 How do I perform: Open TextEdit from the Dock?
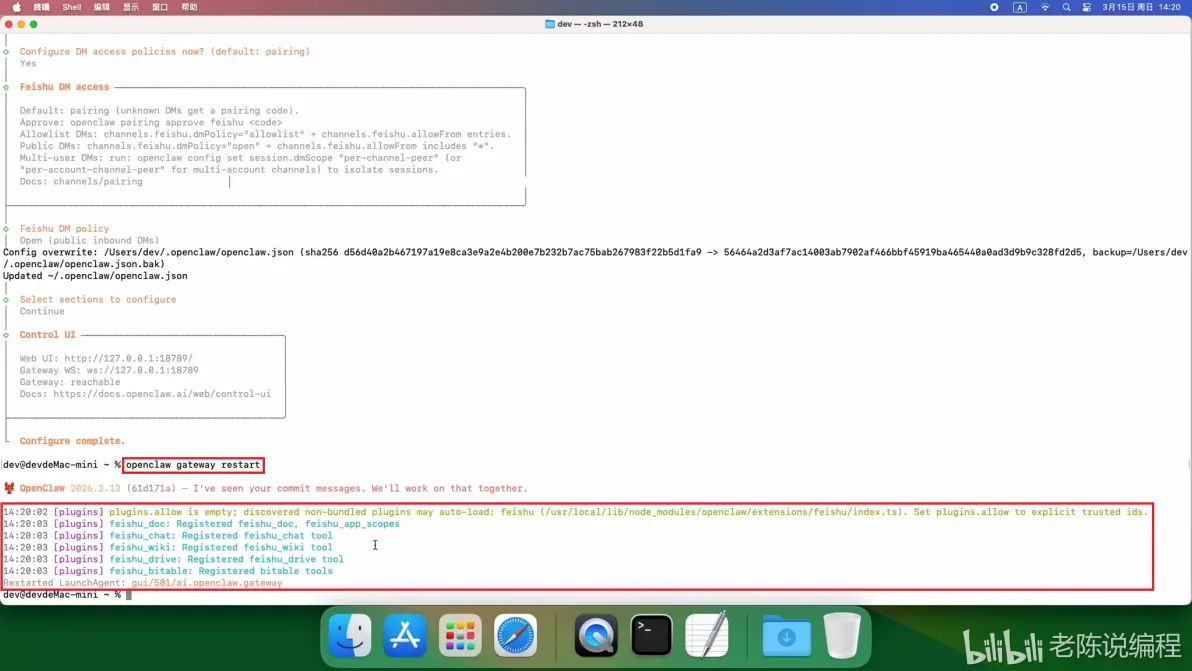click(x=707, y=635)
